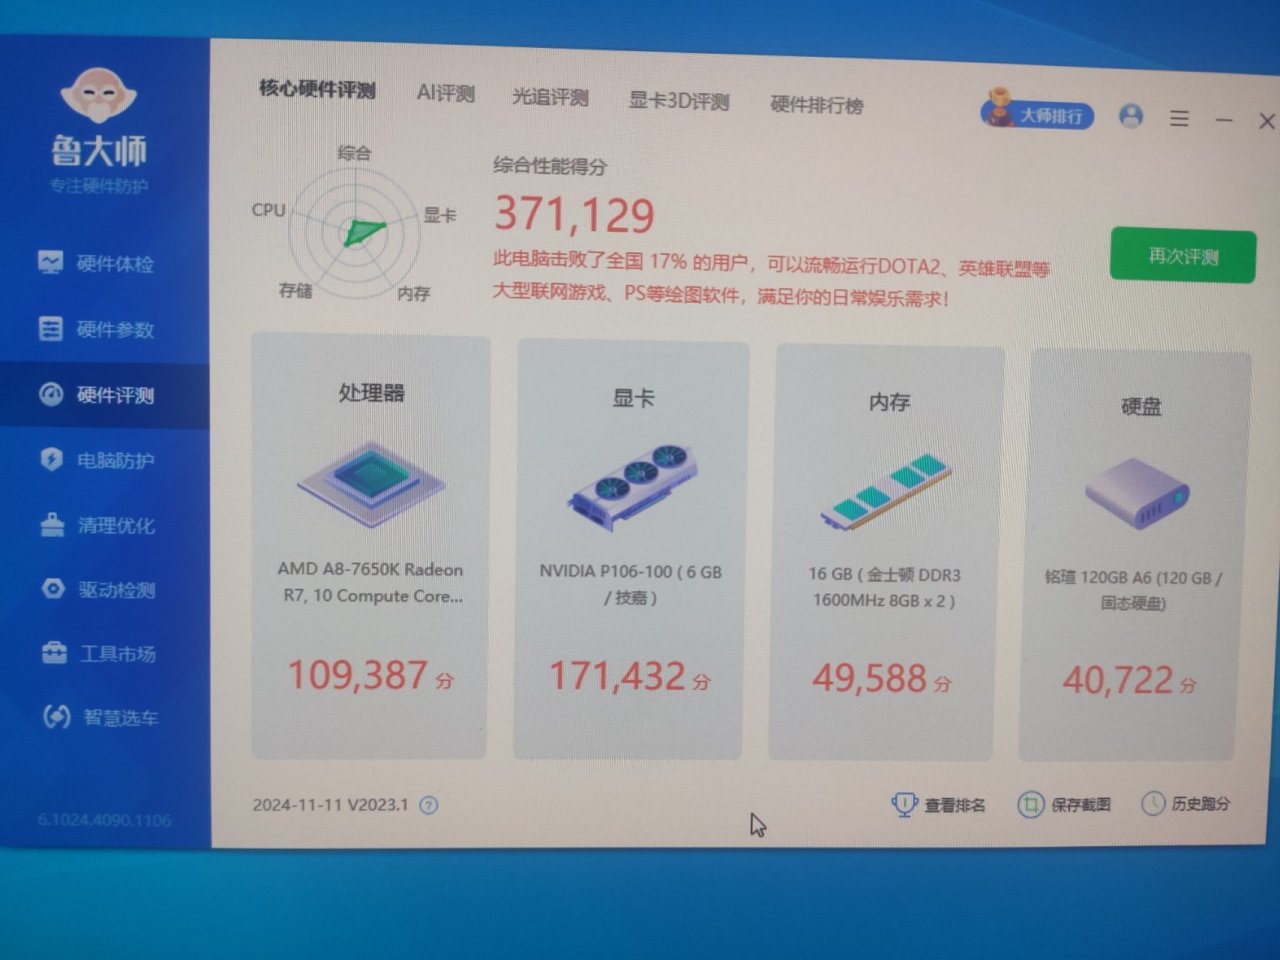Viewport: 1280px width, 960px height.
Task: Open the 大师排行 ranking badge
Action: point(1037,112)
